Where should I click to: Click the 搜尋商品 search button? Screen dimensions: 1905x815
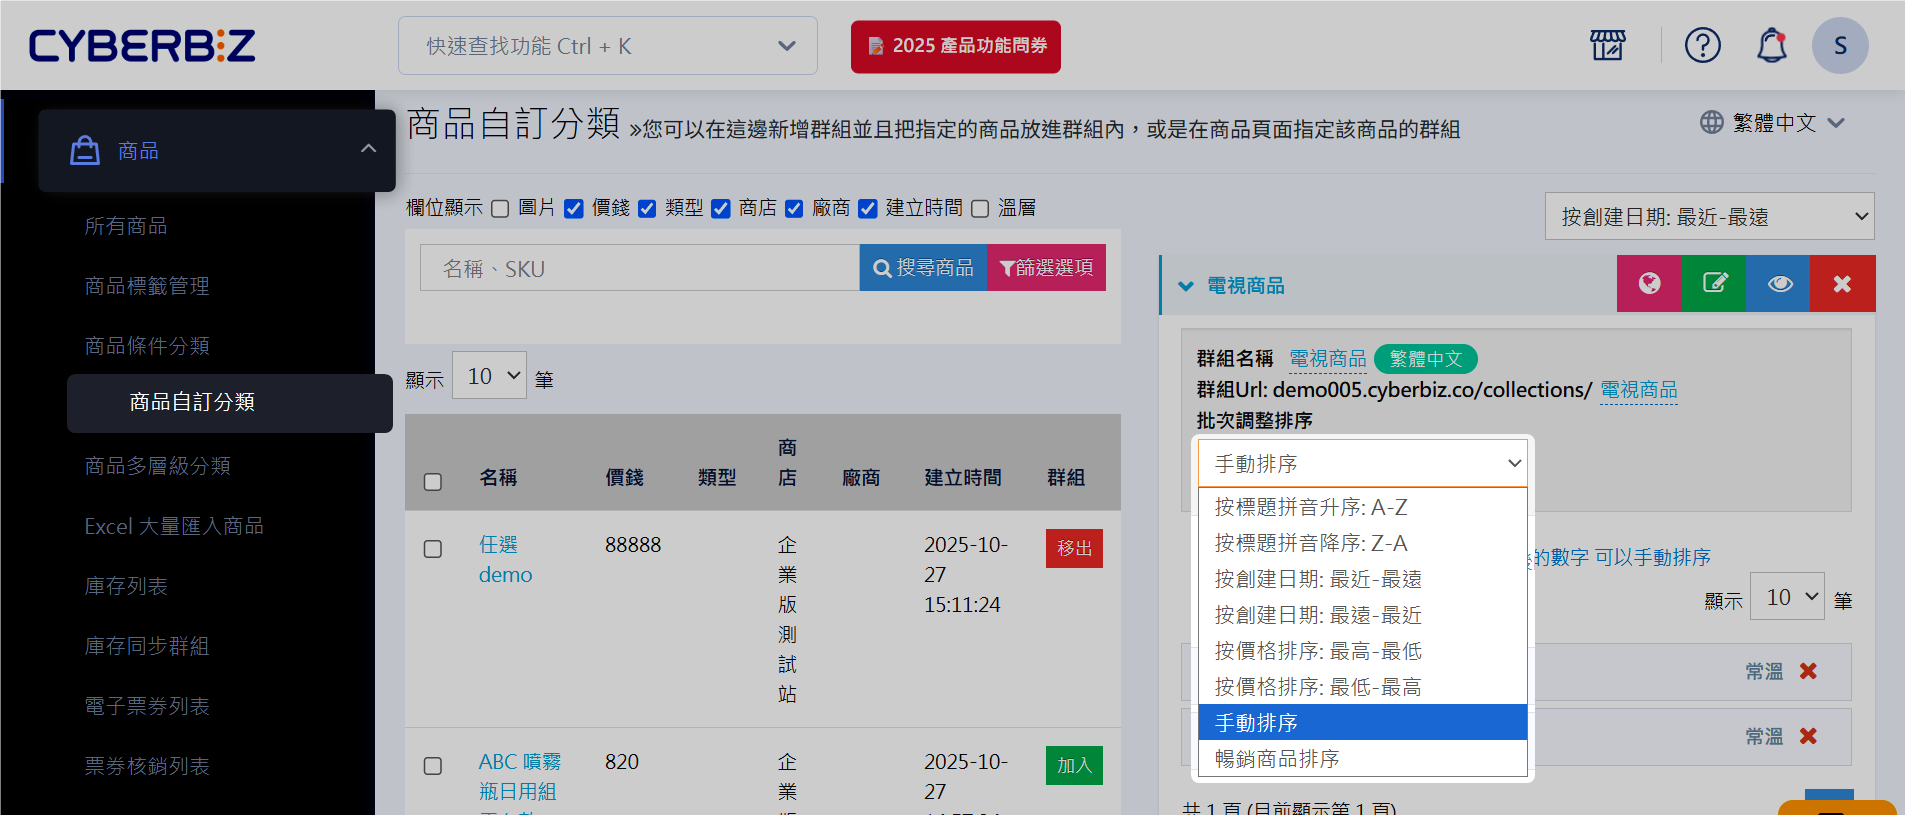[x=923, y=268]
